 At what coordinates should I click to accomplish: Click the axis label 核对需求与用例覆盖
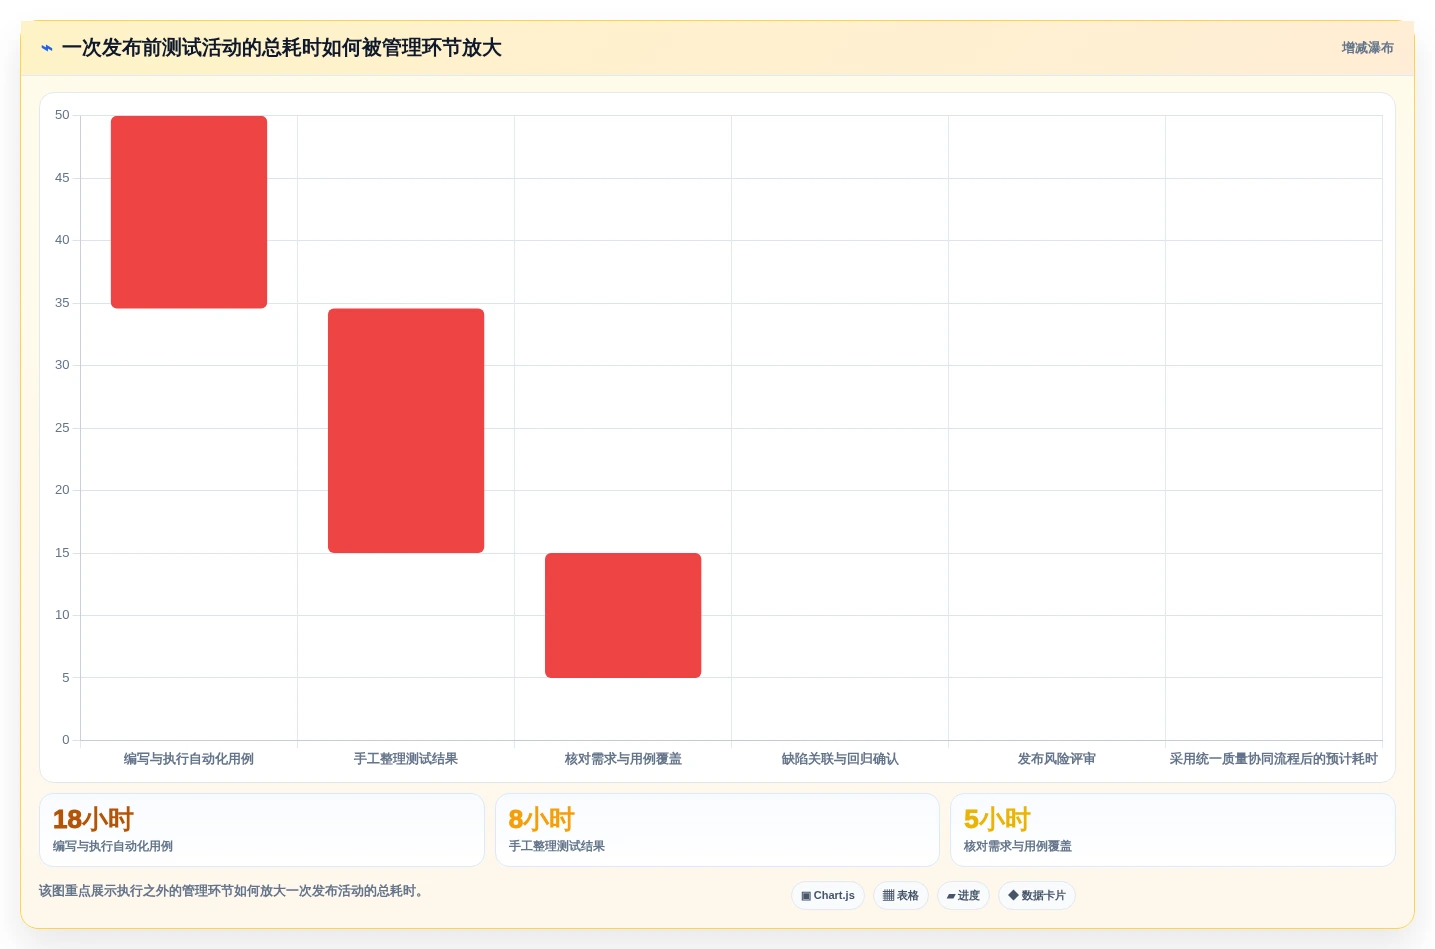point(623,759)
